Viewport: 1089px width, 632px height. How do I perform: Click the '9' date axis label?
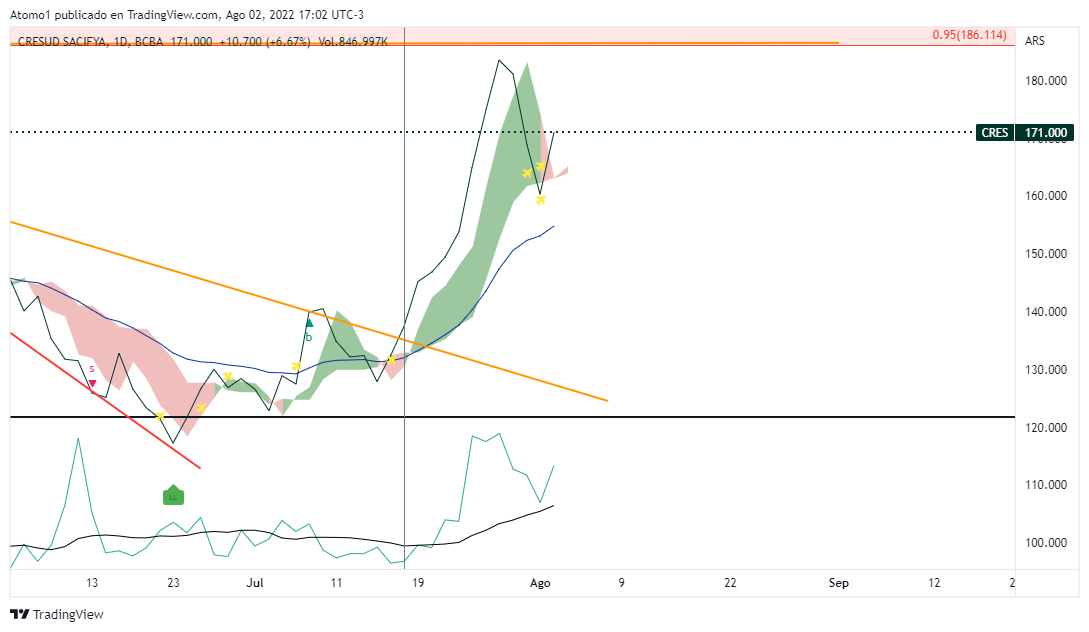[621, 583]
